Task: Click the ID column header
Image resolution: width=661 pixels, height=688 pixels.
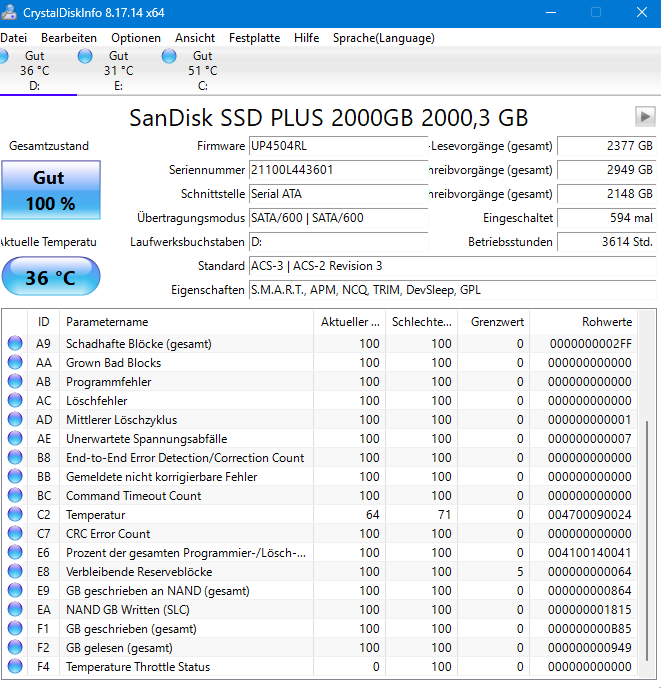Action: point(43,322)
